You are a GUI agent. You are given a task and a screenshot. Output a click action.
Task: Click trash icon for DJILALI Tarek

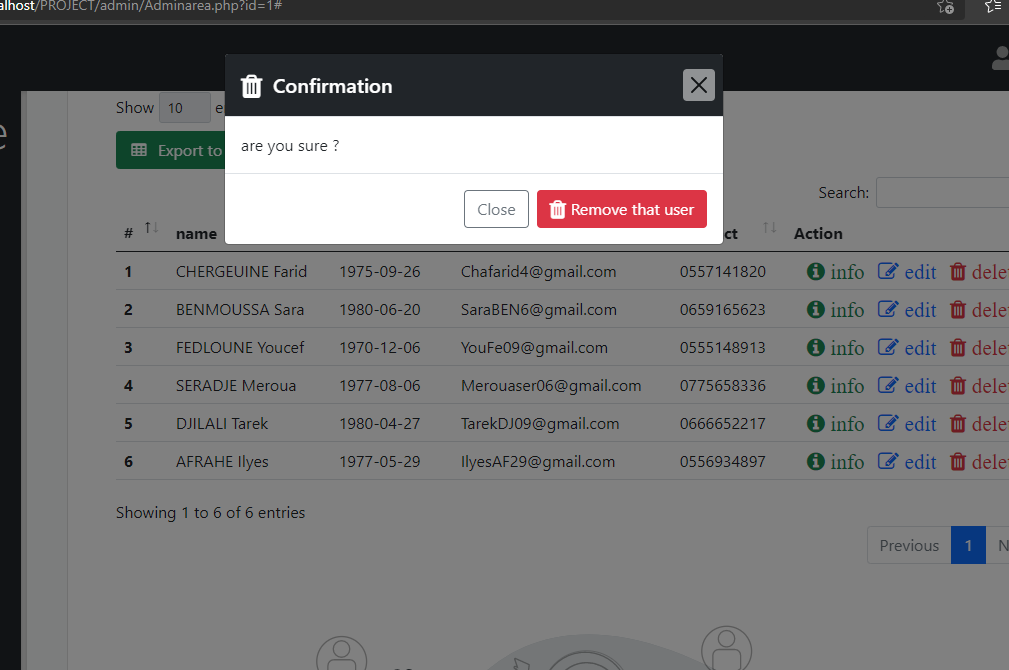coord(958,423)
